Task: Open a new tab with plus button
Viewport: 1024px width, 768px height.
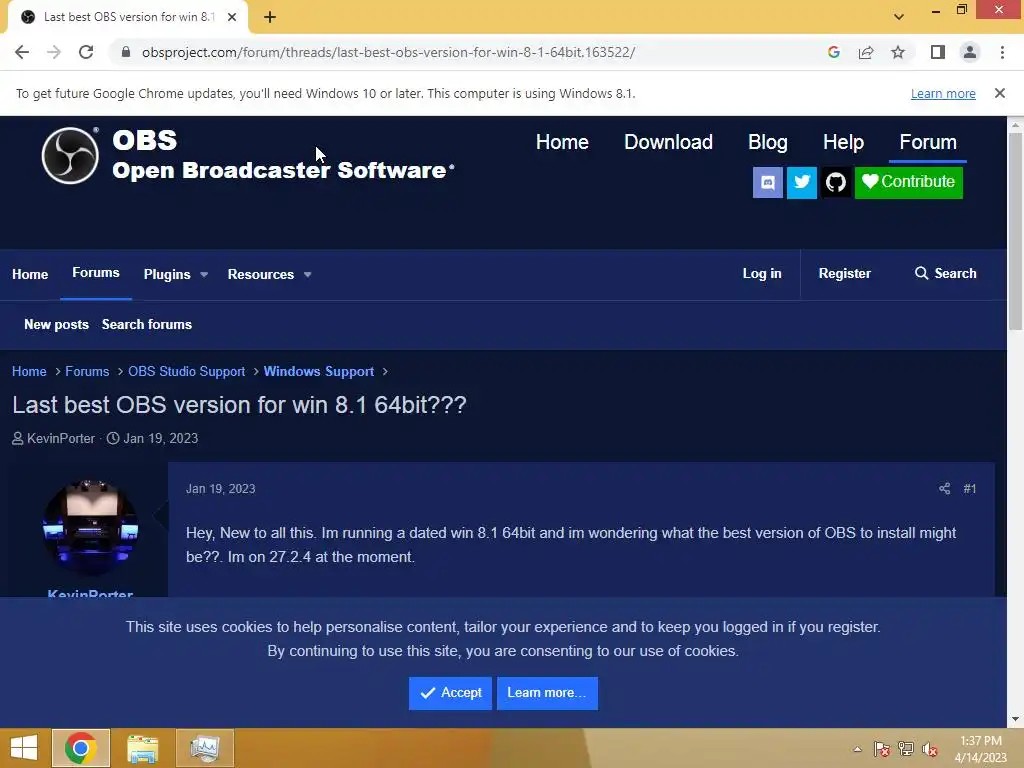Action: pyautogui.click(x=270, y=17)
